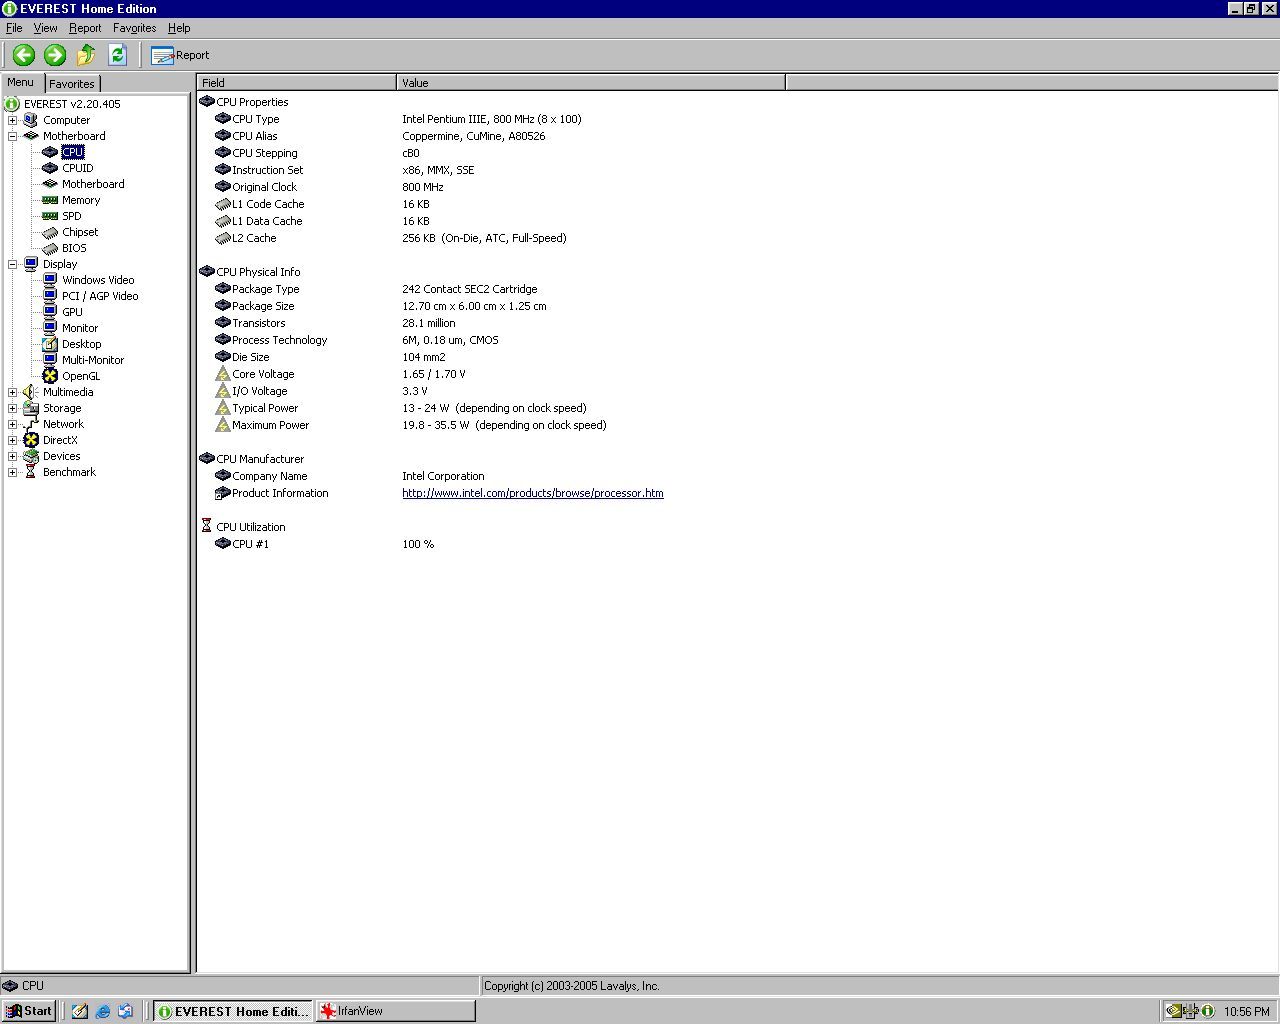Select the Motherboard sub-item in tree
Image resolution: width=1280 pixels, height=1024 pixels.
(x=93, y=184)
